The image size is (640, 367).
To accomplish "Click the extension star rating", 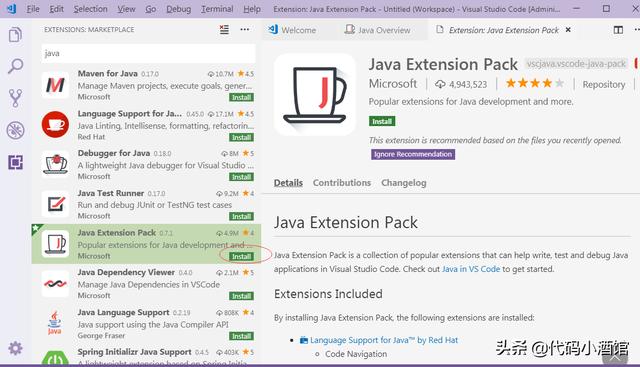I will (x=535, y=84).
